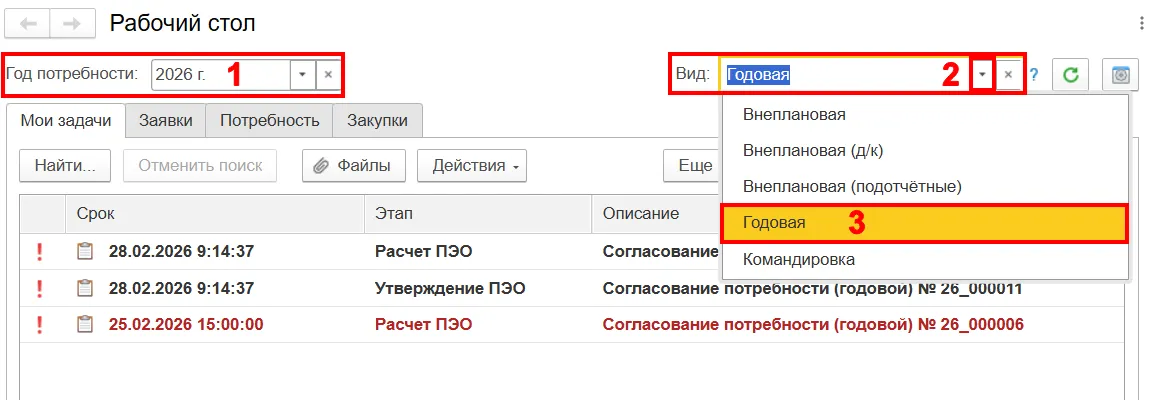Click Утверждение ПЭО stage cell

pos(450,288)
